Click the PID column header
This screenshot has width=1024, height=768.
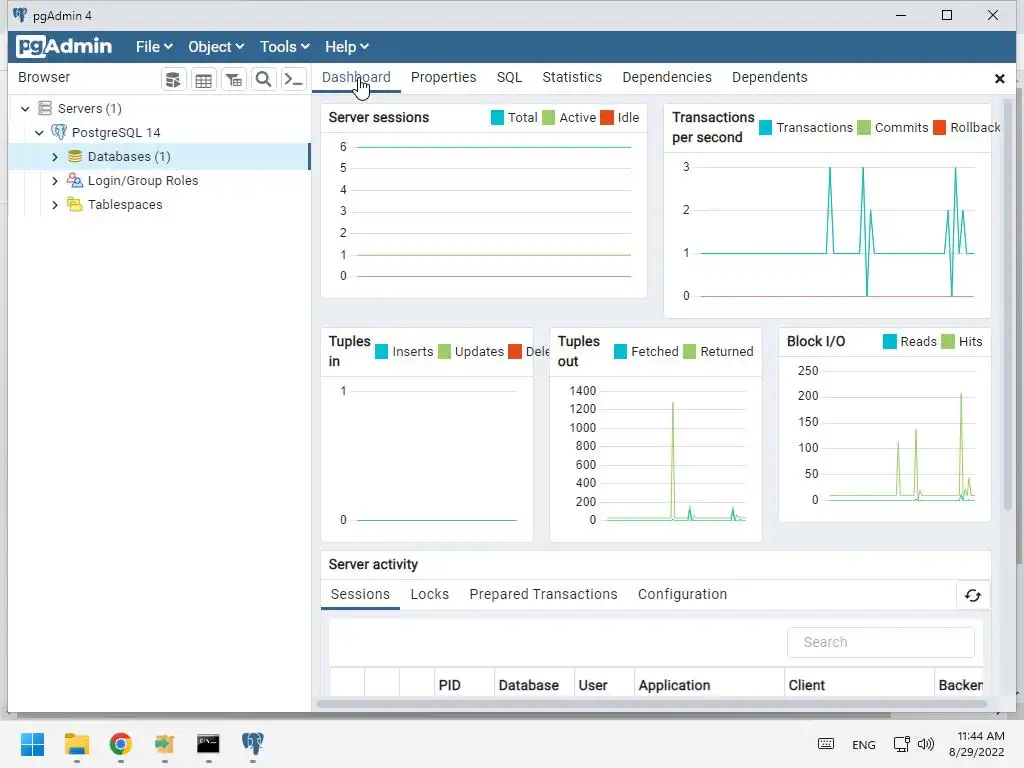coord(464,685)
